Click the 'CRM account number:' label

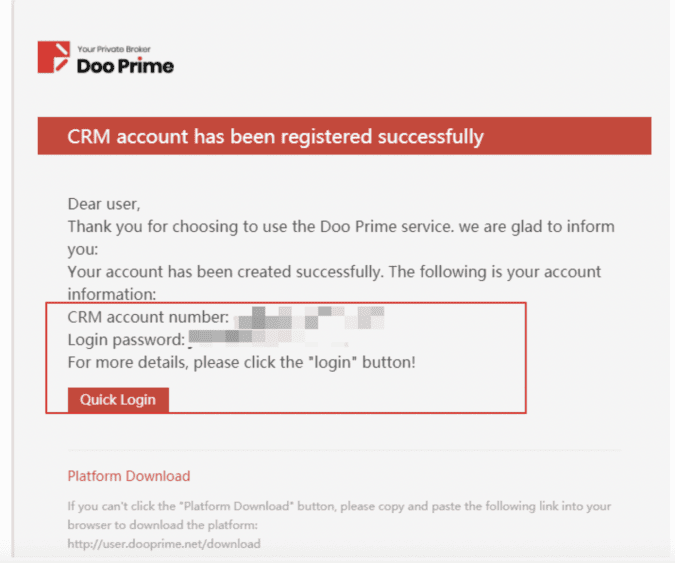click(148, 317)
